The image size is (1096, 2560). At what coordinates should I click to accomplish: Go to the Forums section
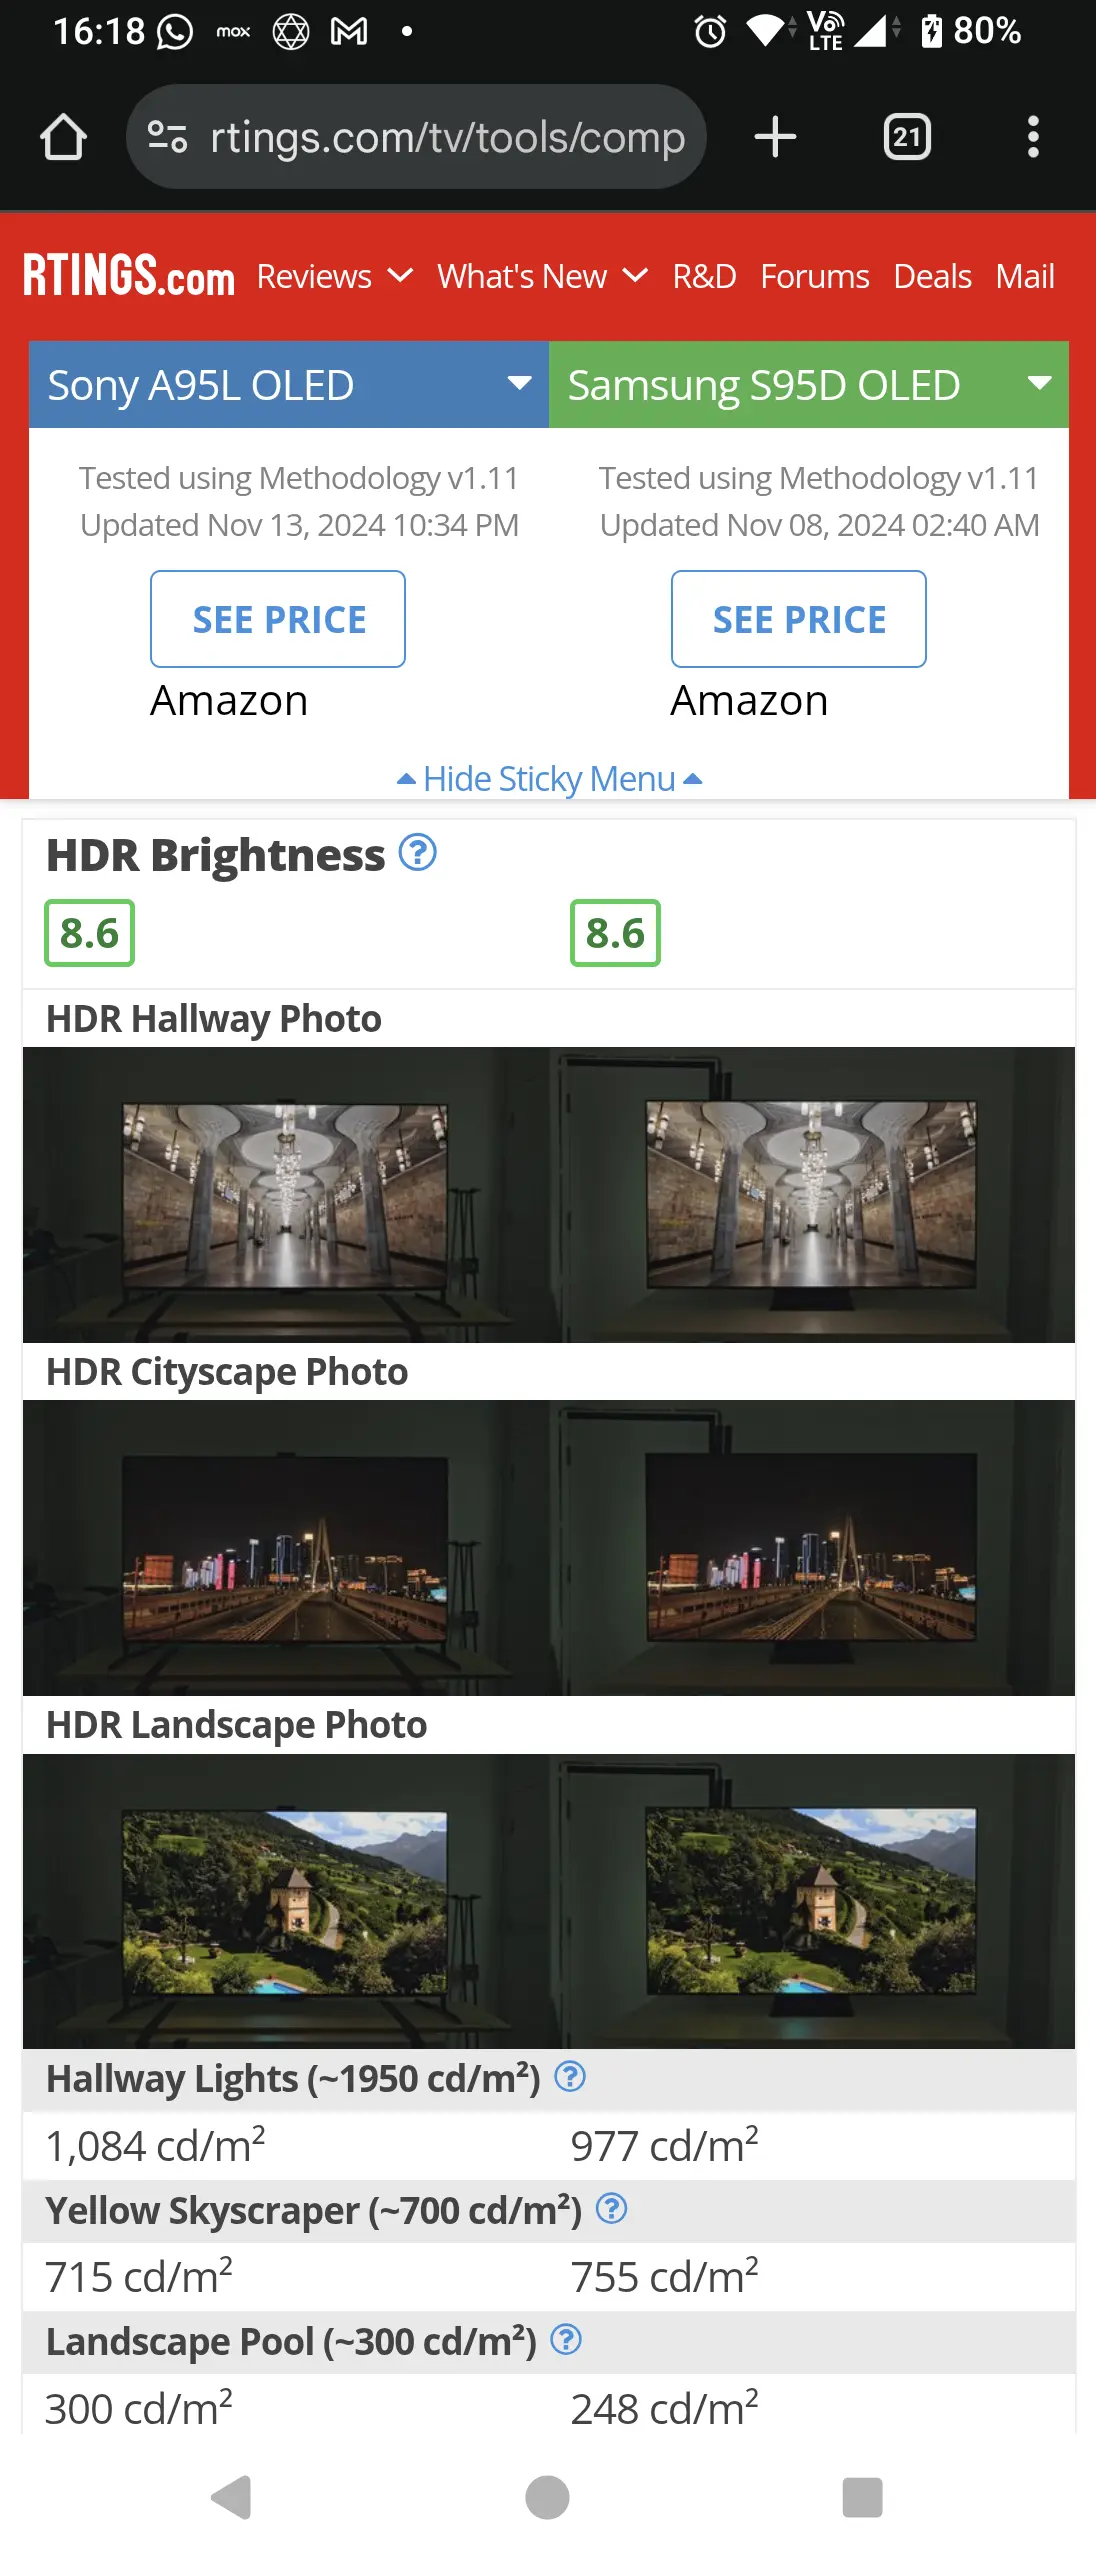pyautogui.click(x=814, y=276)
